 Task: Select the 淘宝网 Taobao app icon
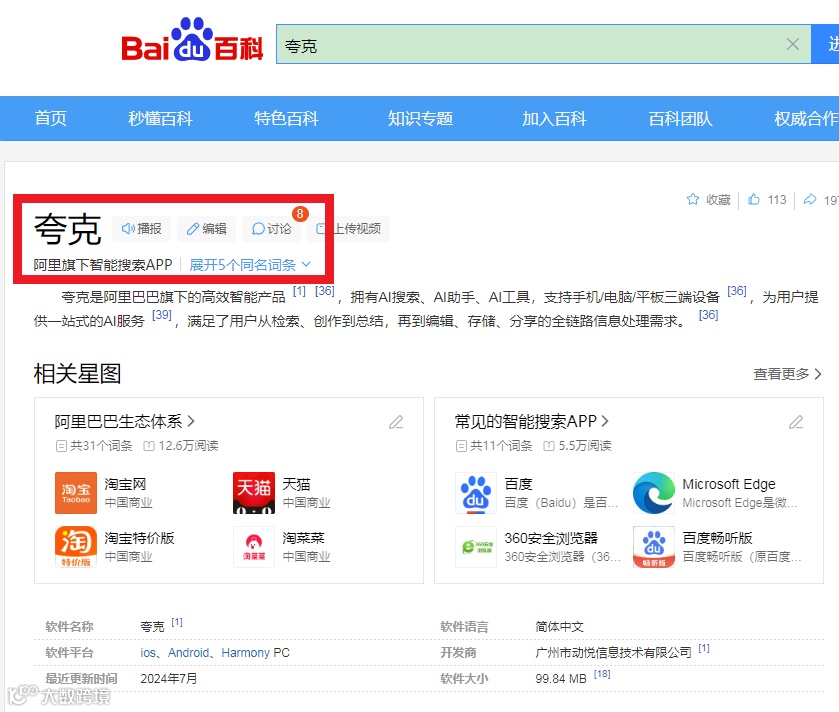pyautogui.click(x=76, y=493)
